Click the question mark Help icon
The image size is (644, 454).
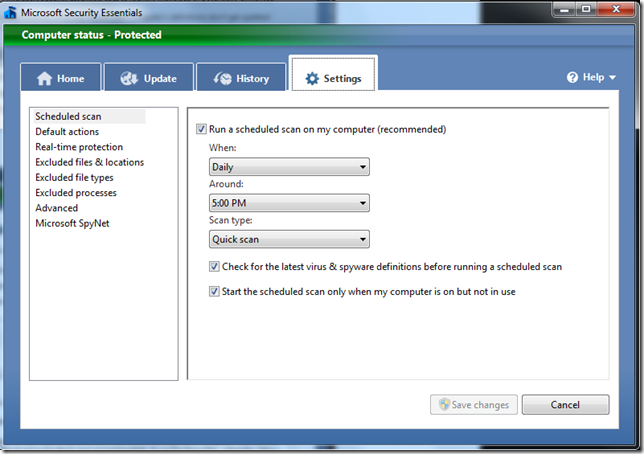pyautogui.click(x=572, y=77)
